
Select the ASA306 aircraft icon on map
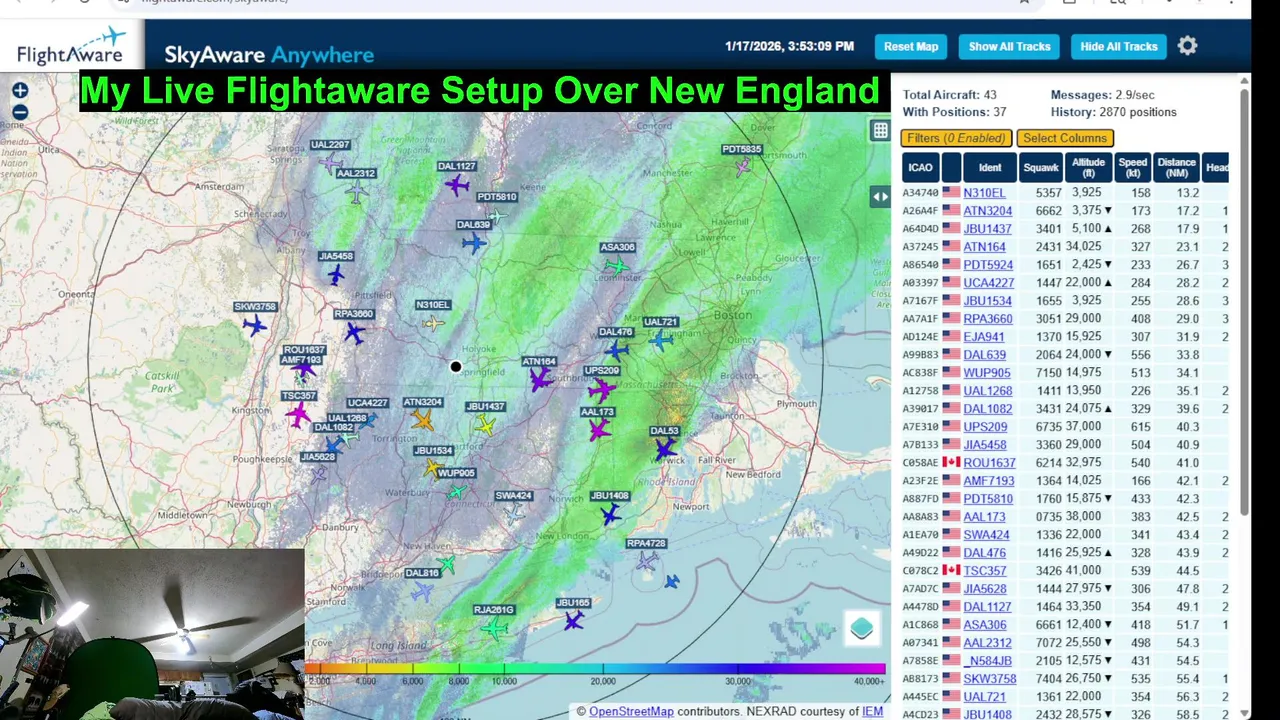click(617, 266)
